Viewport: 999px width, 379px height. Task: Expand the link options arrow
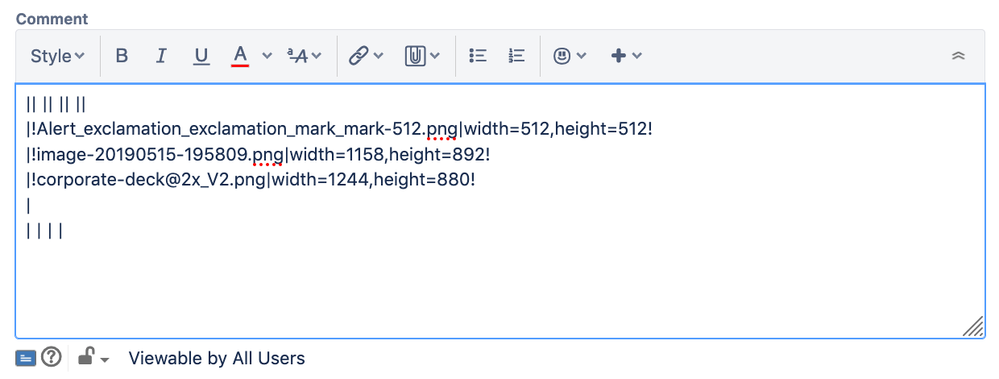(378, 56)
